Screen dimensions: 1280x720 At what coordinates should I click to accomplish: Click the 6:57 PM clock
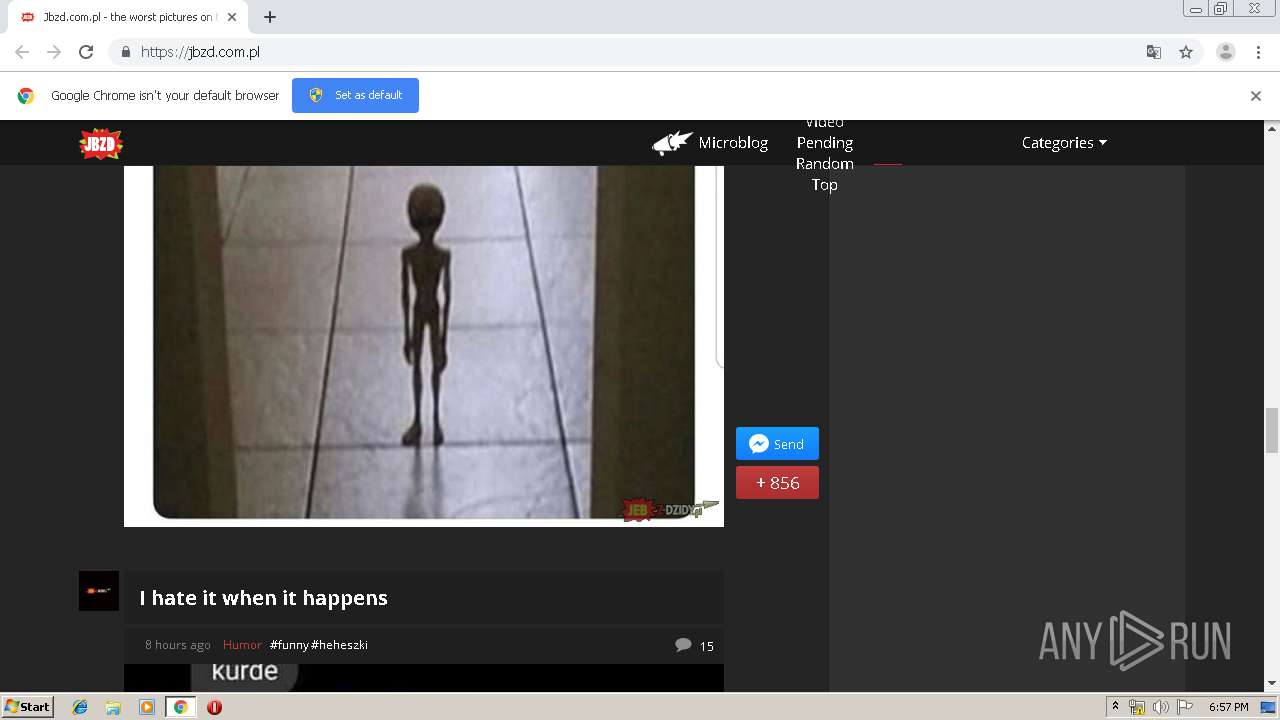point(1228,707)
